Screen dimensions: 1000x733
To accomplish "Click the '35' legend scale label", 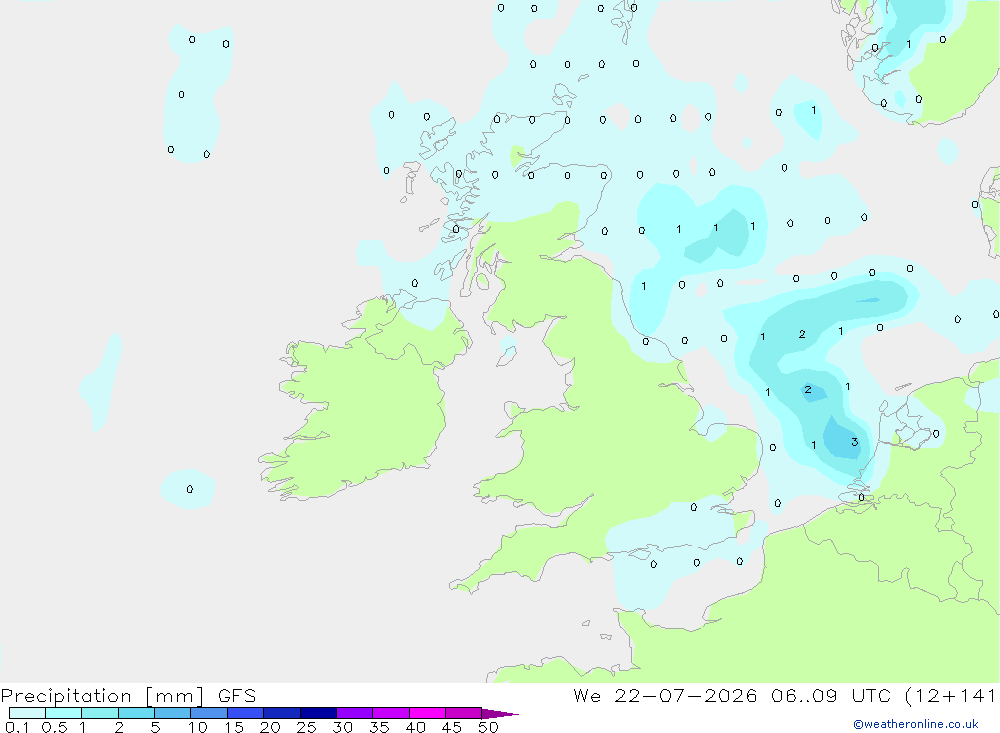I will tap(379, 727).
